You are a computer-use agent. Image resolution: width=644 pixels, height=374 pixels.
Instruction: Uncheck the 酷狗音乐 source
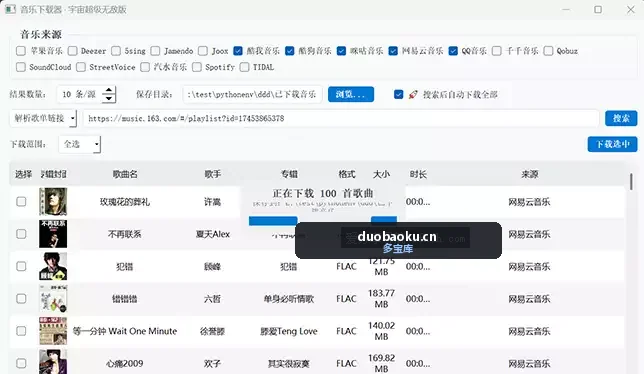pos(290,51)
